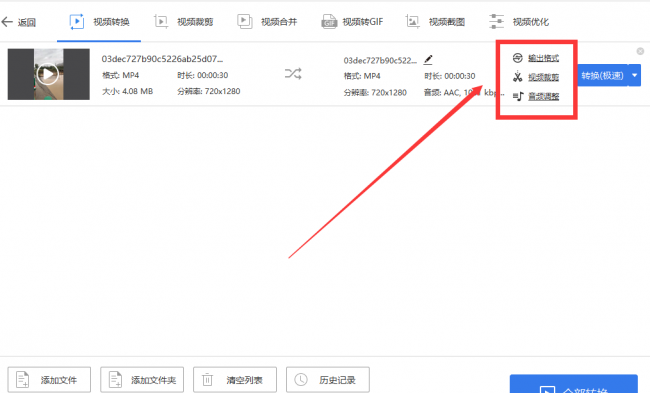Viewport: 650px width, 393px height.
Task: Open the 视频转换 tab
Action: [99, 22]
